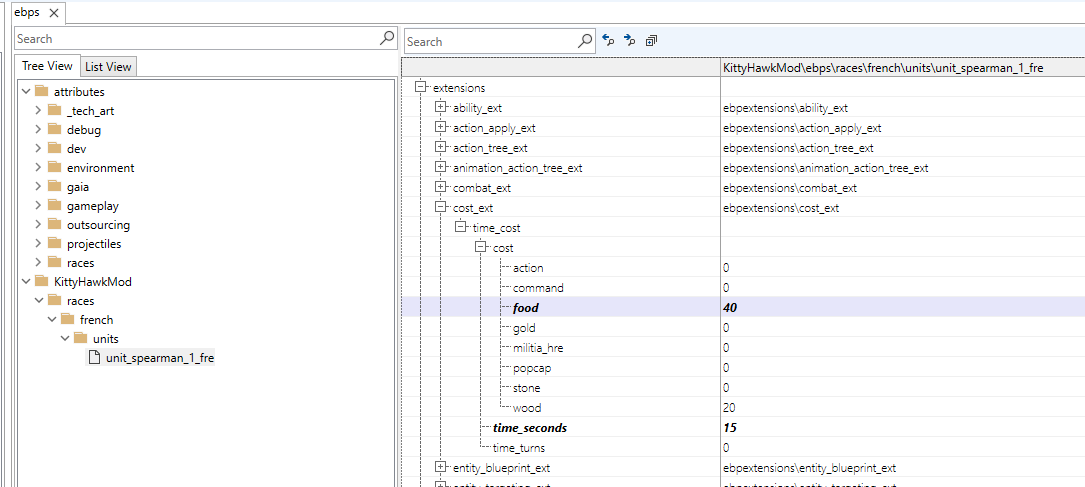
Task: Select the gold property label
Action: (525, 328)
